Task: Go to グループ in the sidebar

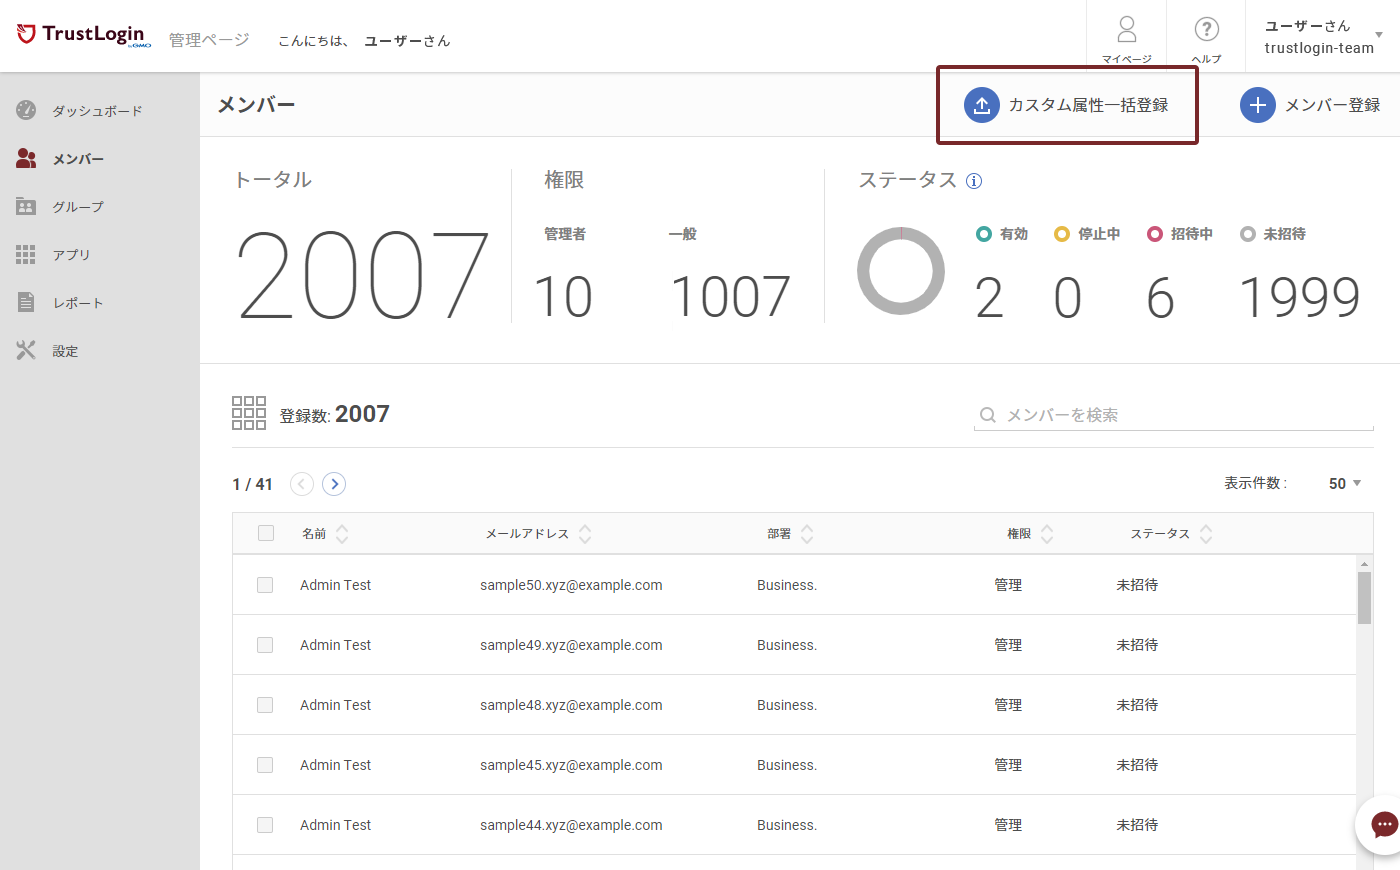Action: pos(78,207)
